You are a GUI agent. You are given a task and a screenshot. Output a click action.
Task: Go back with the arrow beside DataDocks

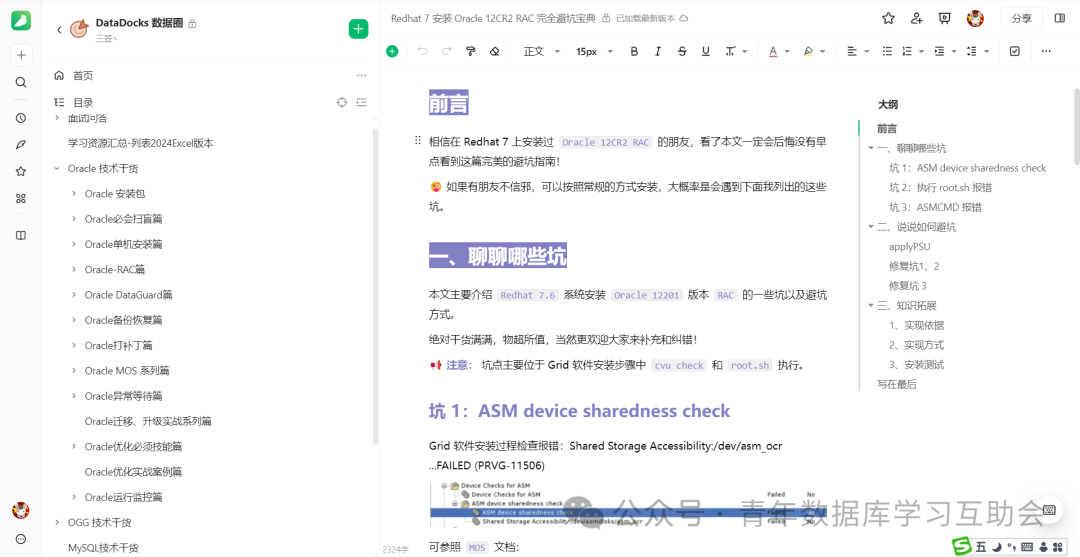(x=59, y=30)
